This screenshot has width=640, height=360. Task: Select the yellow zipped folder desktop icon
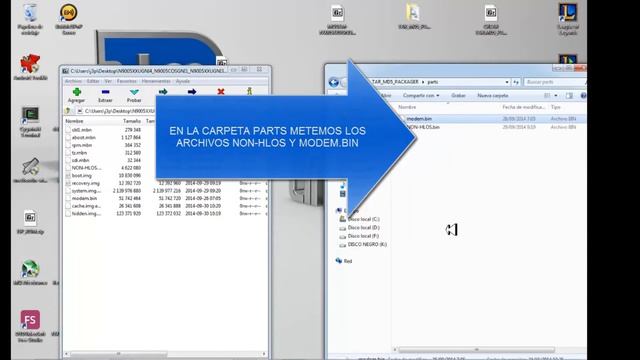click(x=414, y=13)
